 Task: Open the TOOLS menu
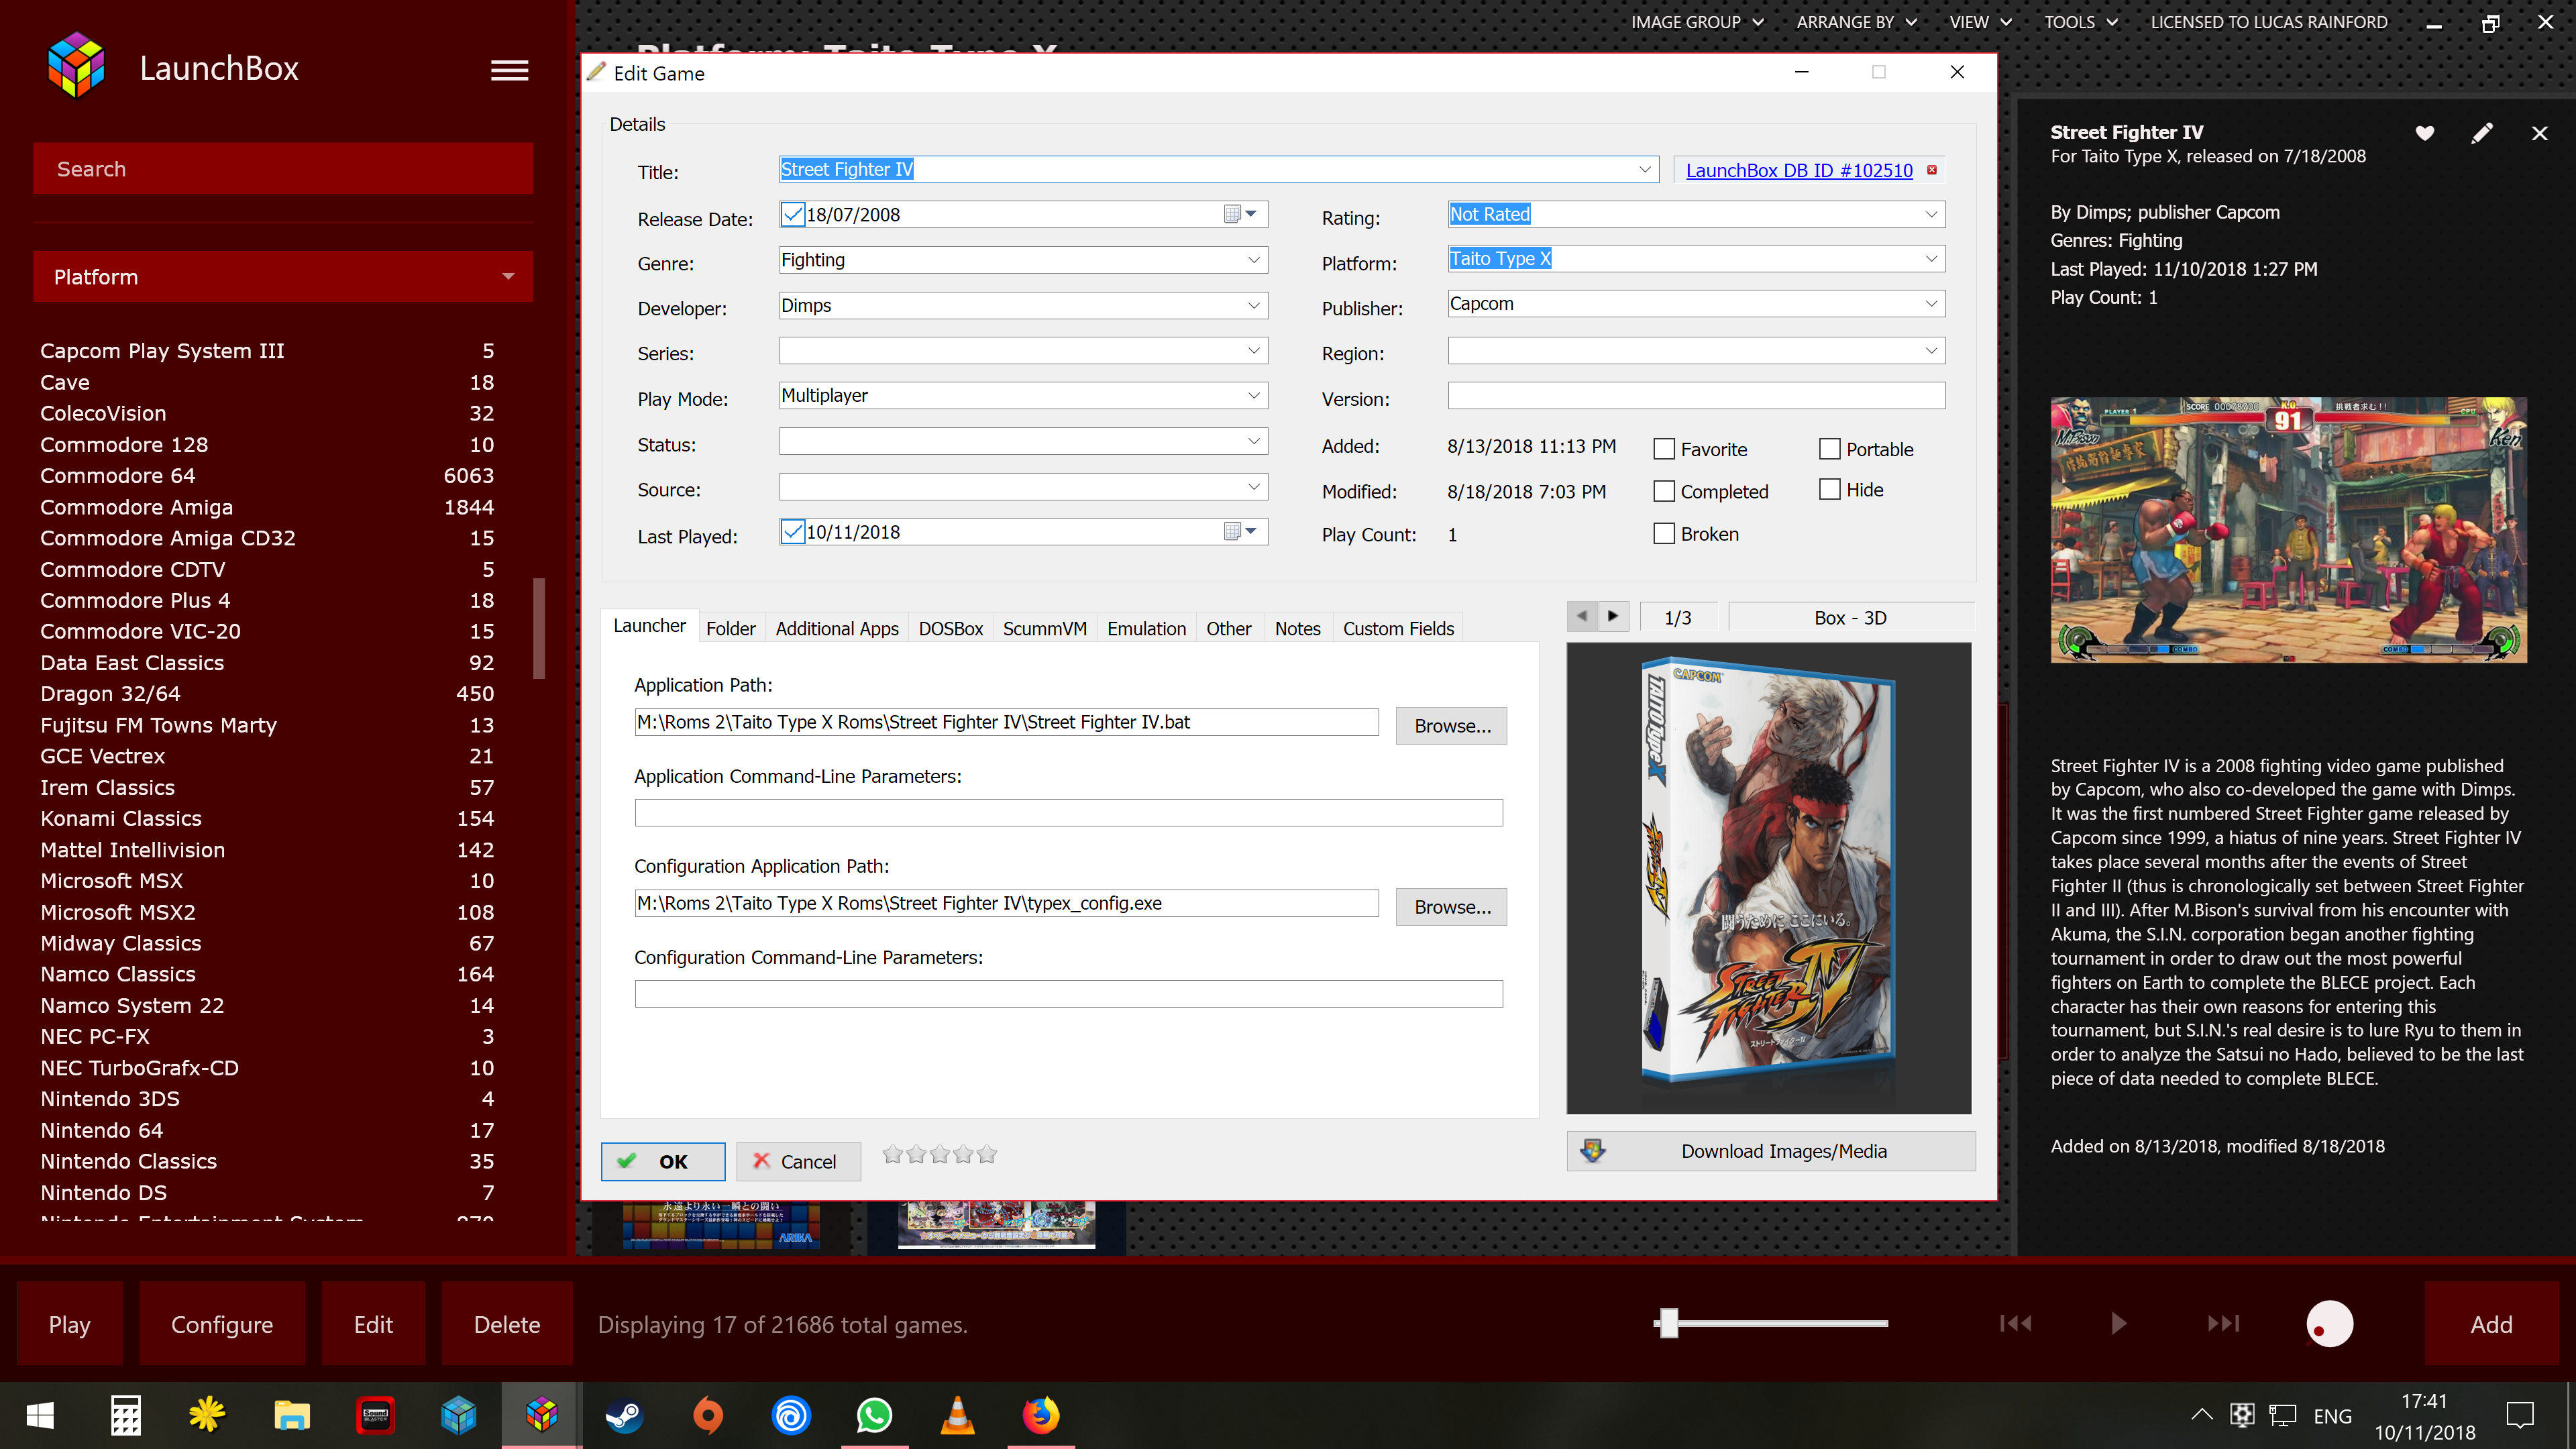click(x=2080, y=22)
